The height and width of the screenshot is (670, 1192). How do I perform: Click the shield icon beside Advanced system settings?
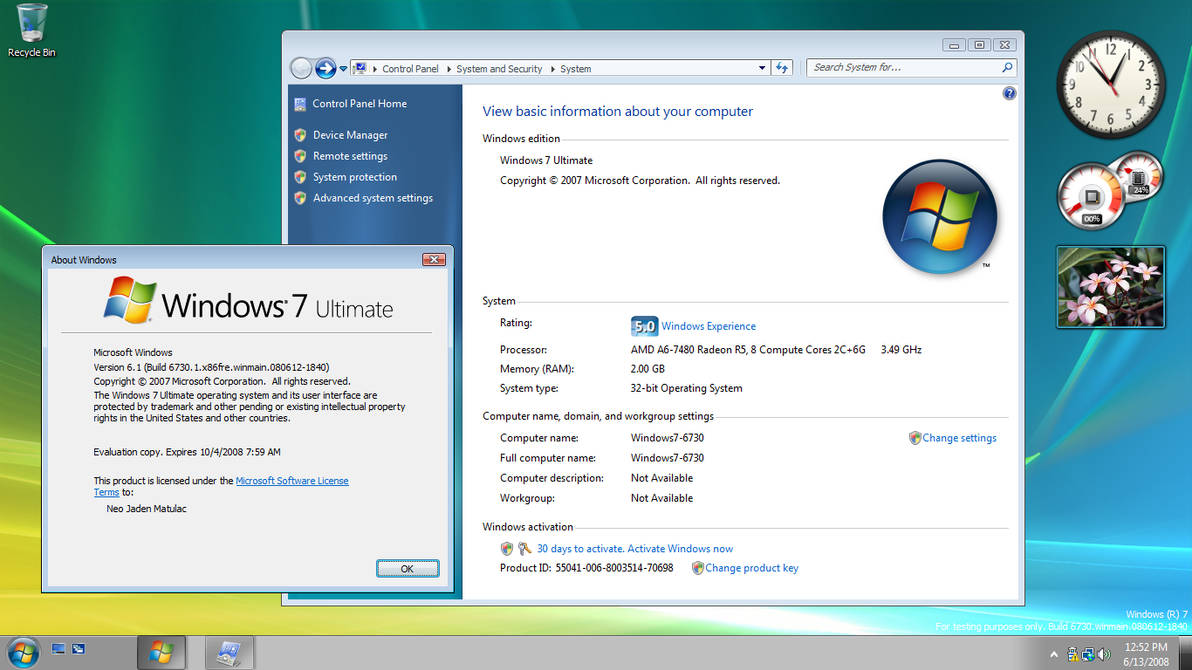click(x=300, y=198)
